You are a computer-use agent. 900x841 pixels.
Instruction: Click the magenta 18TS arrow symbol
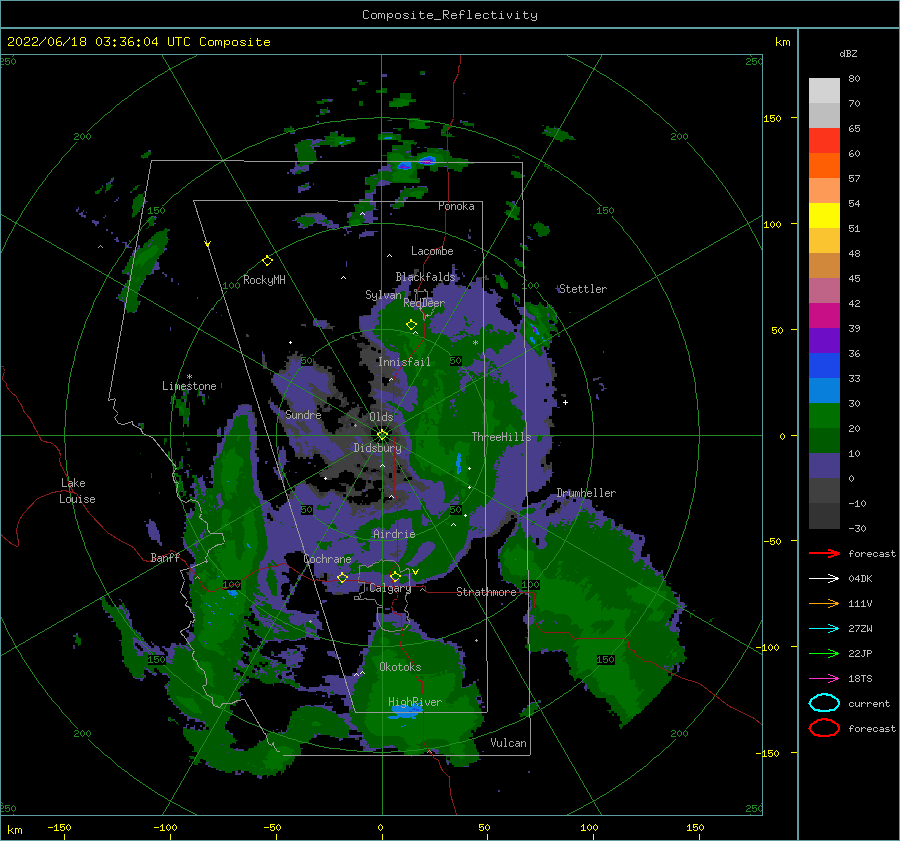(x=824, y=678)
